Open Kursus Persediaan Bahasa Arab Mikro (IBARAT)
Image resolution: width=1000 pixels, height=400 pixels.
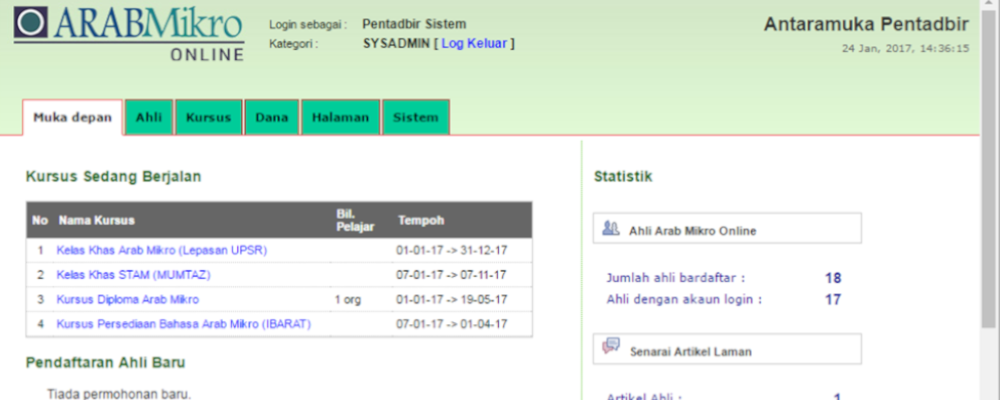coord(183,324)
